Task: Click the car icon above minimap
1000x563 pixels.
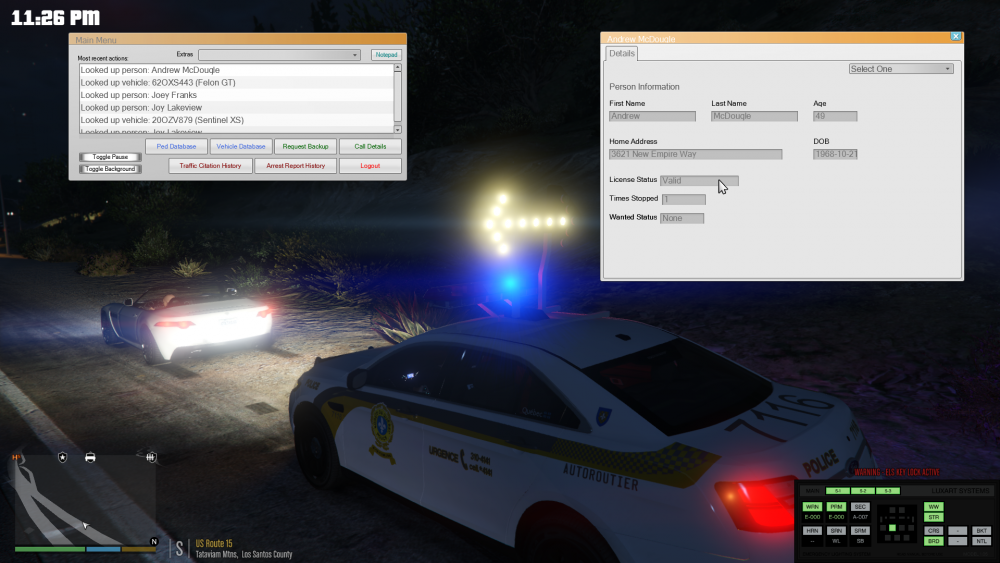Action: 90,457
